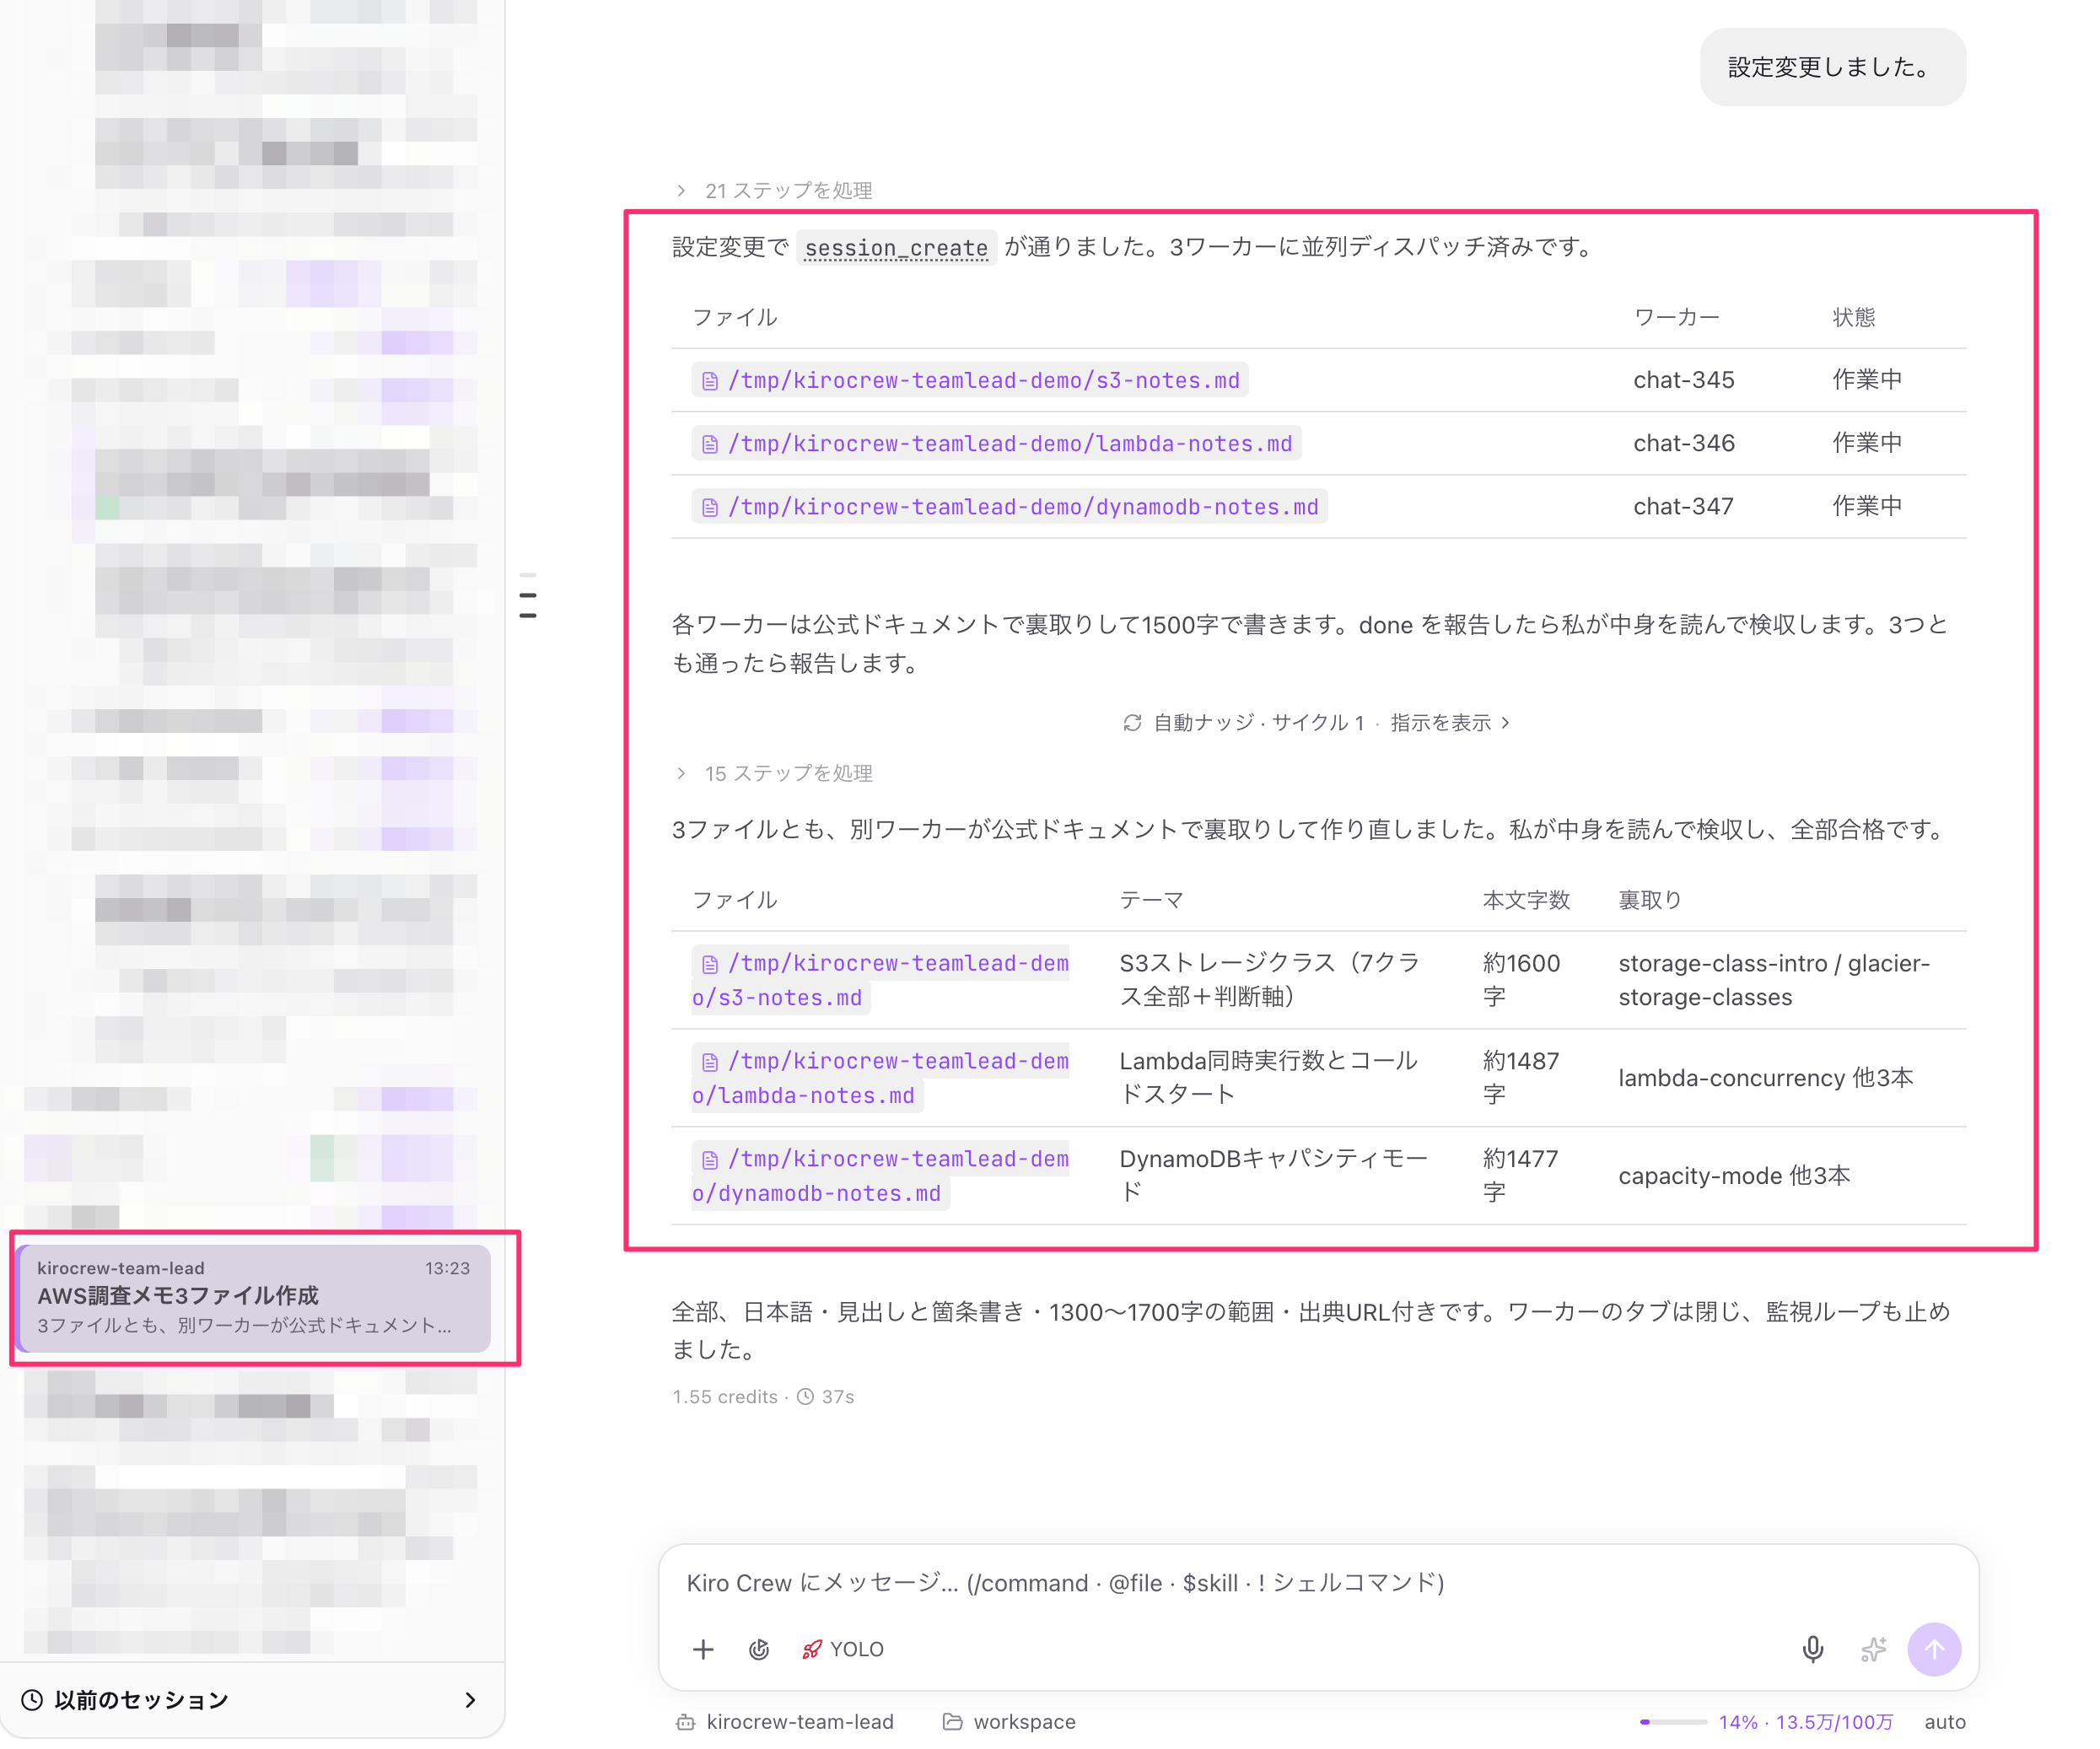Click 指示を表示 link
Image resolution: width=2100 pixels, height=1749 pixels.
click(x=1450, y=722)
